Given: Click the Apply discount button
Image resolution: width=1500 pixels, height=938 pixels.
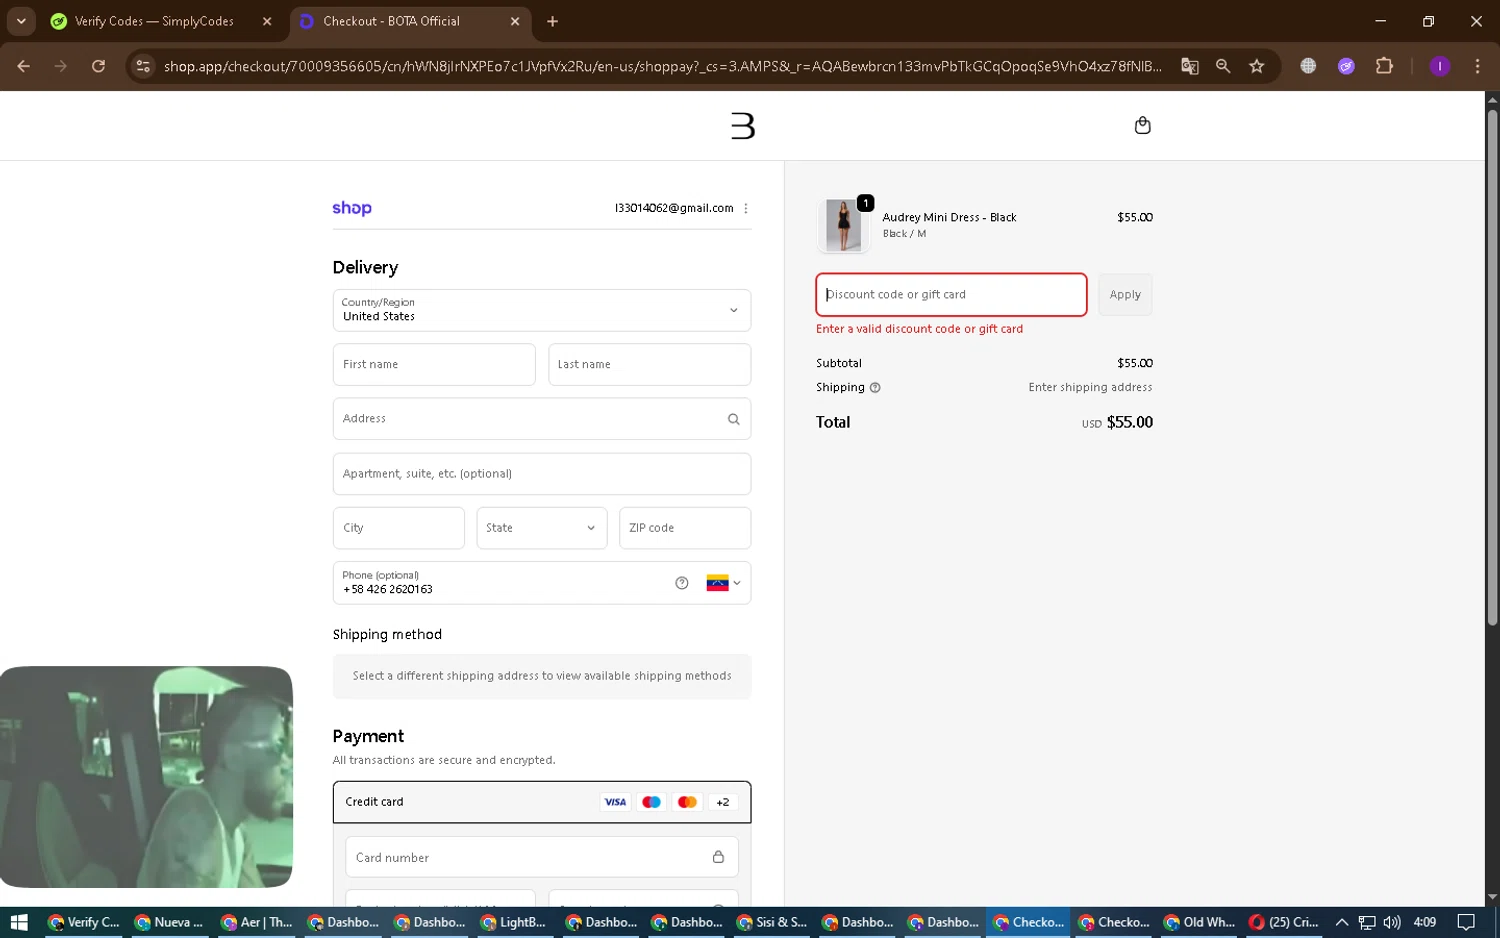Looking at the screenshot, I should [1125, 295].
